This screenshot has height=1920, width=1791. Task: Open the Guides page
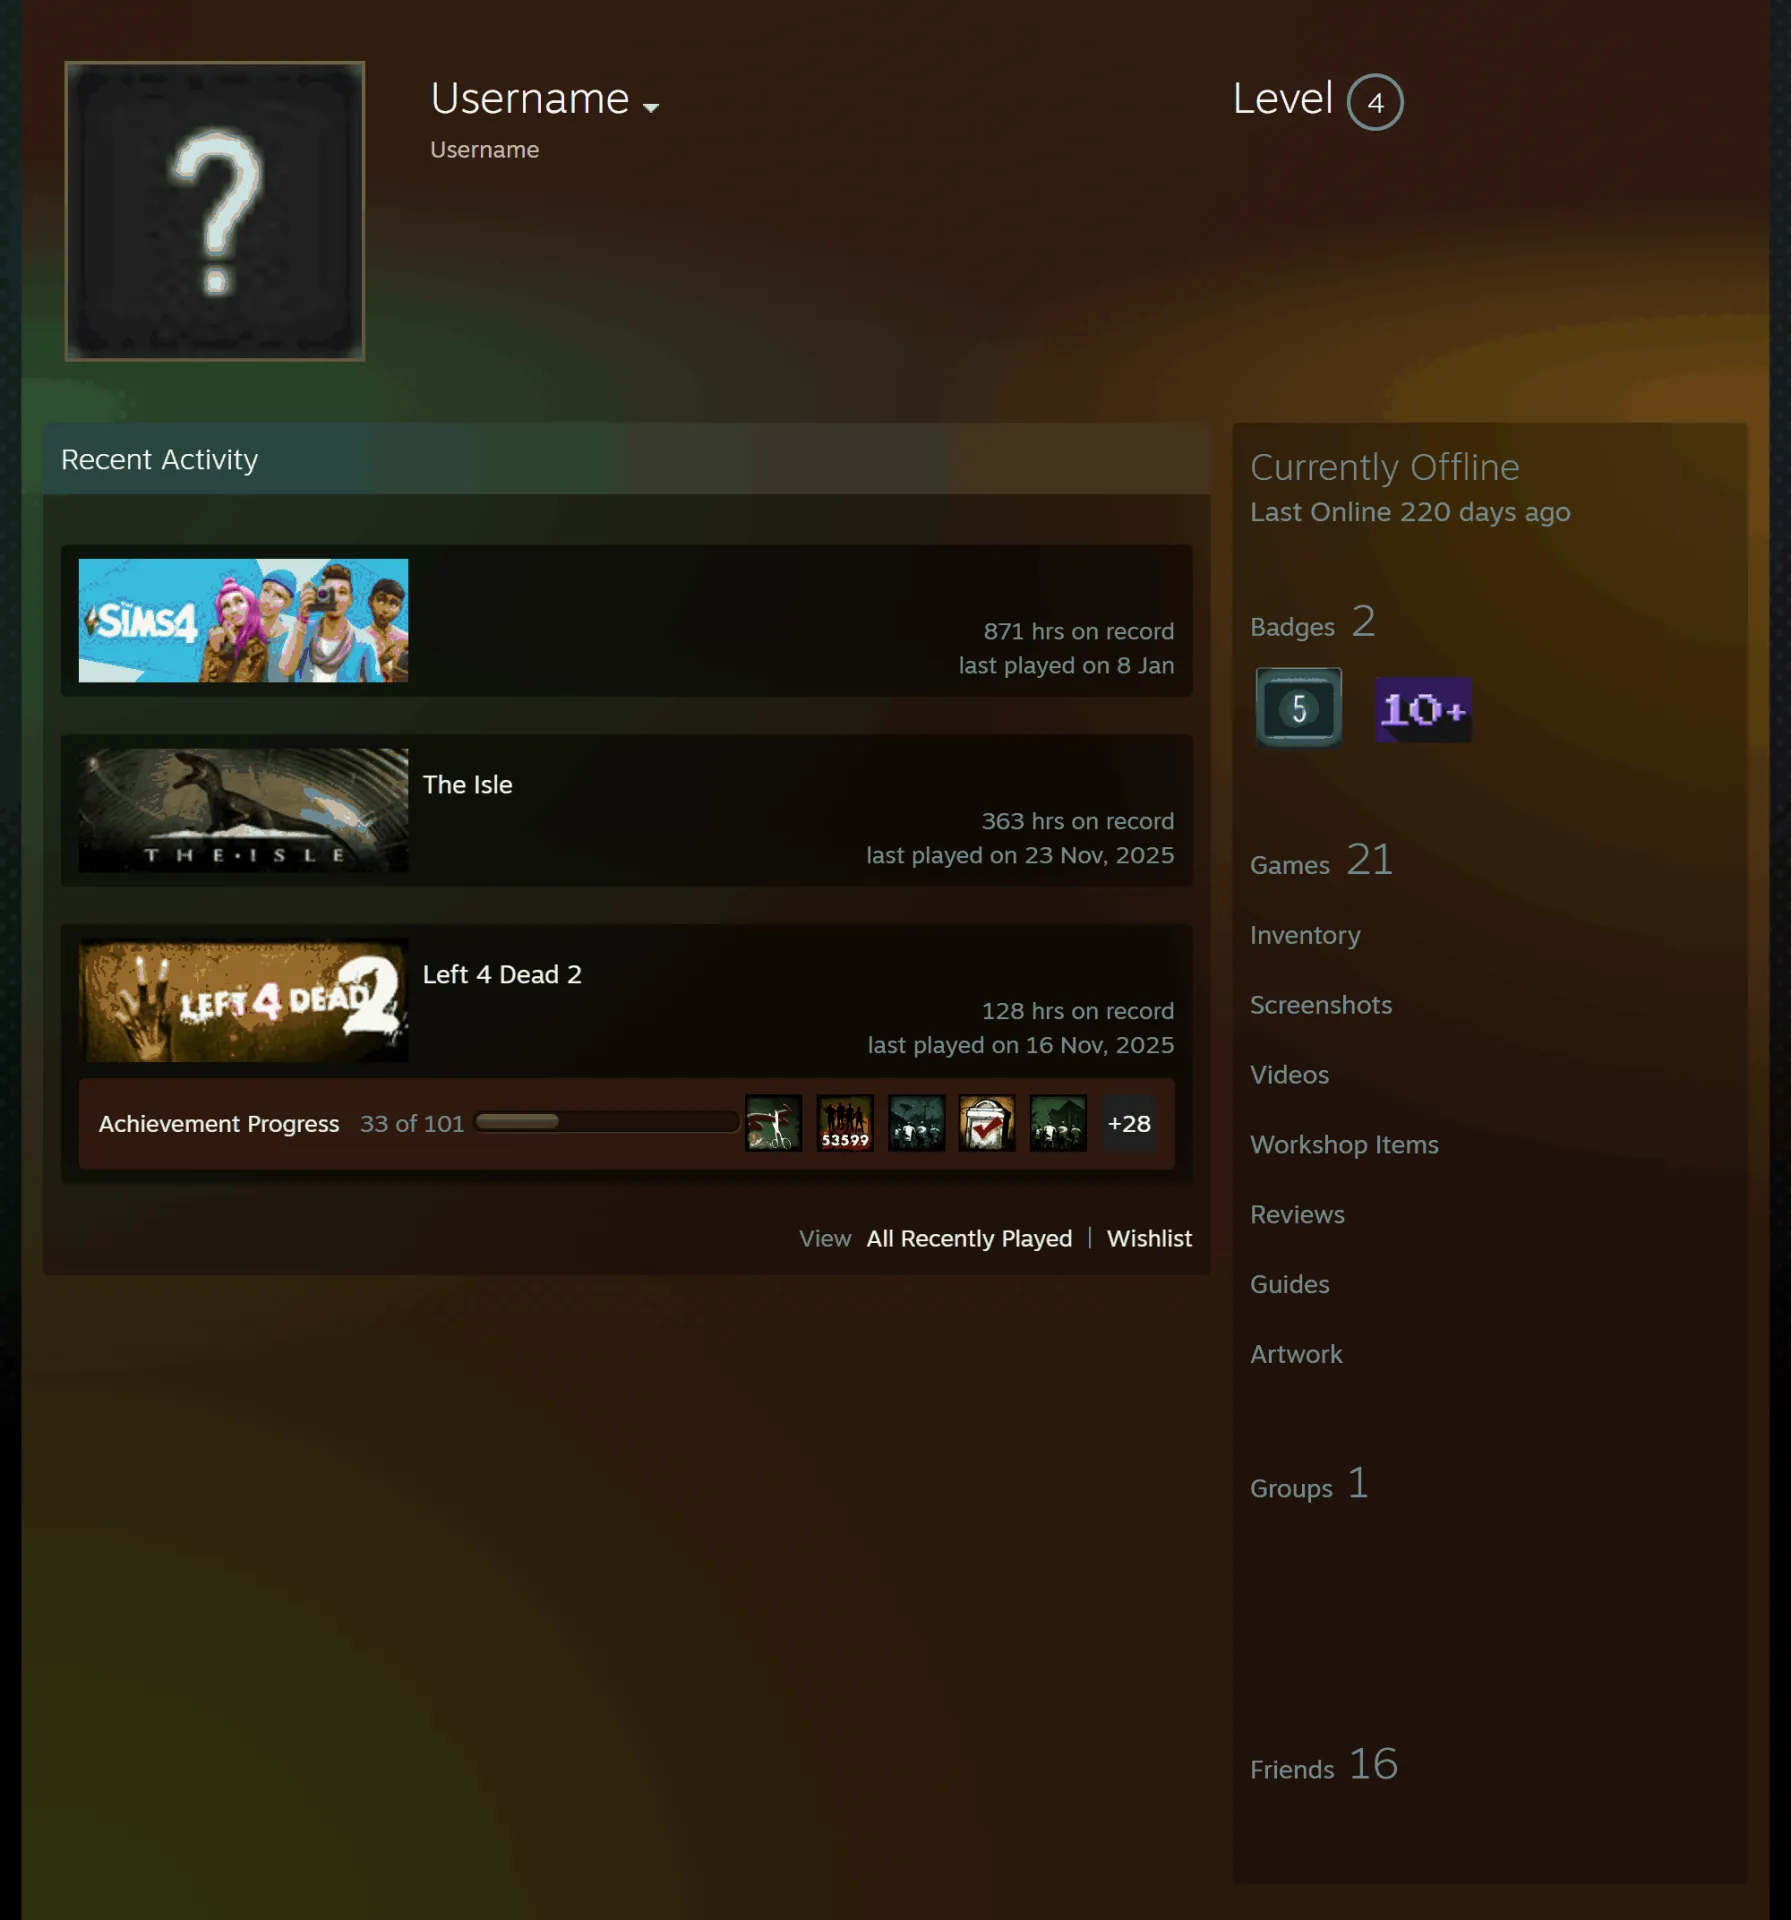1289,1285
